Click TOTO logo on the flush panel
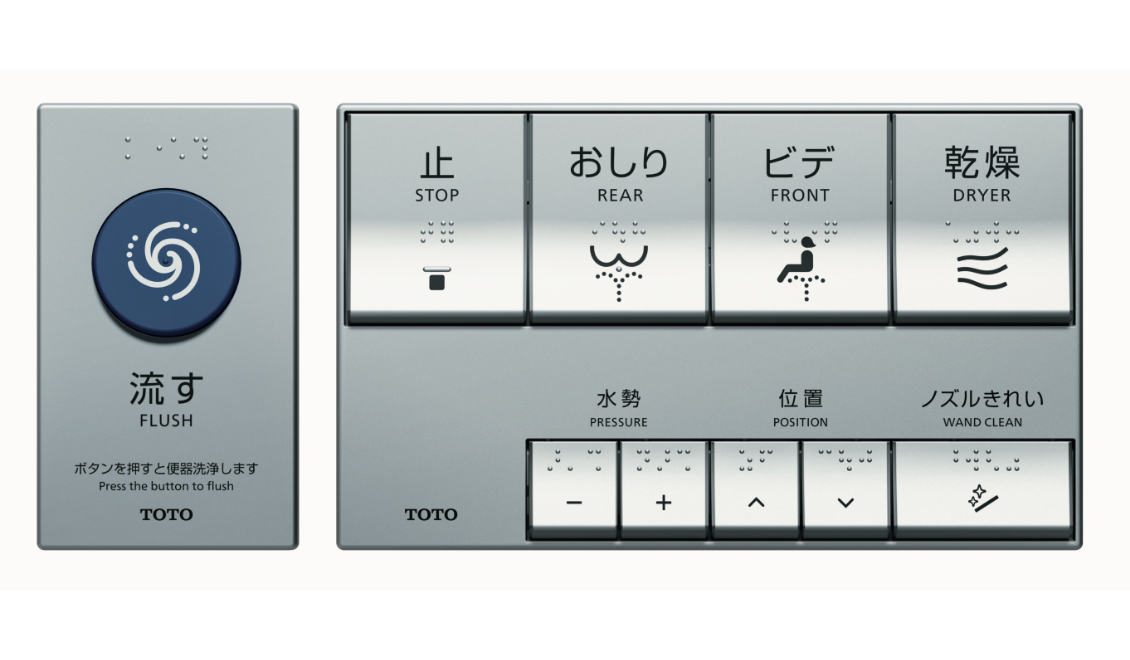The image size is (1130, 660). (x=166, y=514)
